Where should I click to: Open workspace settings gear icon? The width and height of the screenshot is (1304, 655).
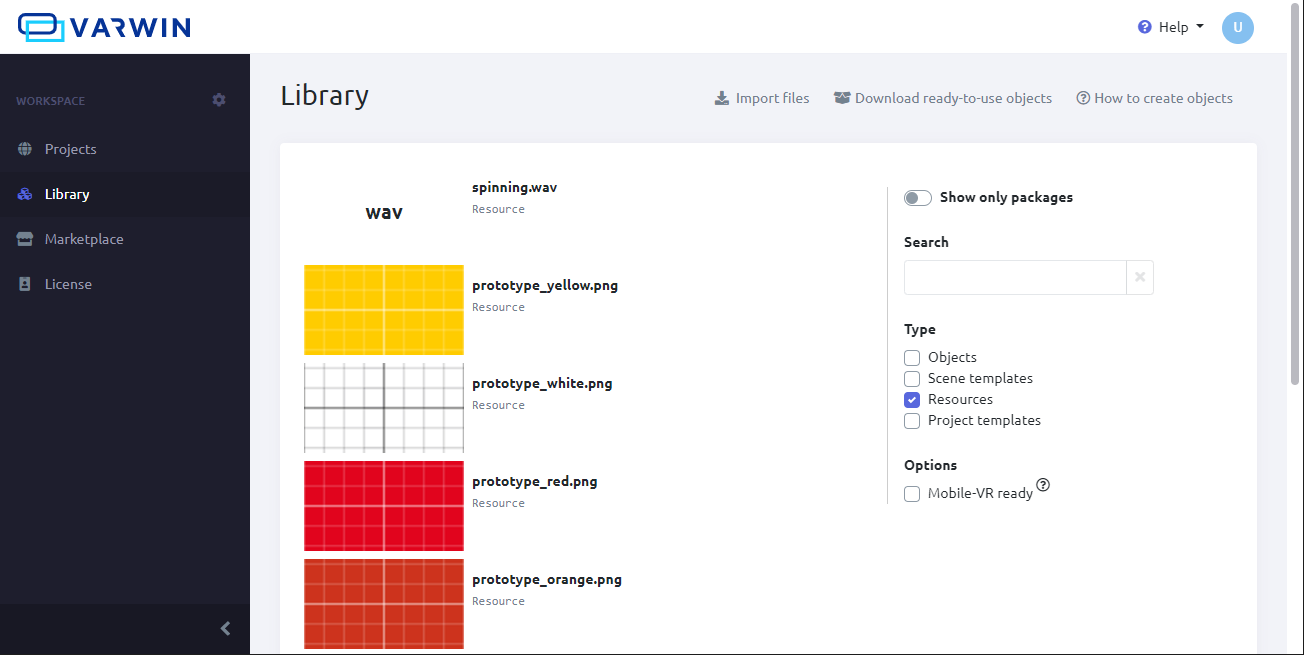point(219,100)
